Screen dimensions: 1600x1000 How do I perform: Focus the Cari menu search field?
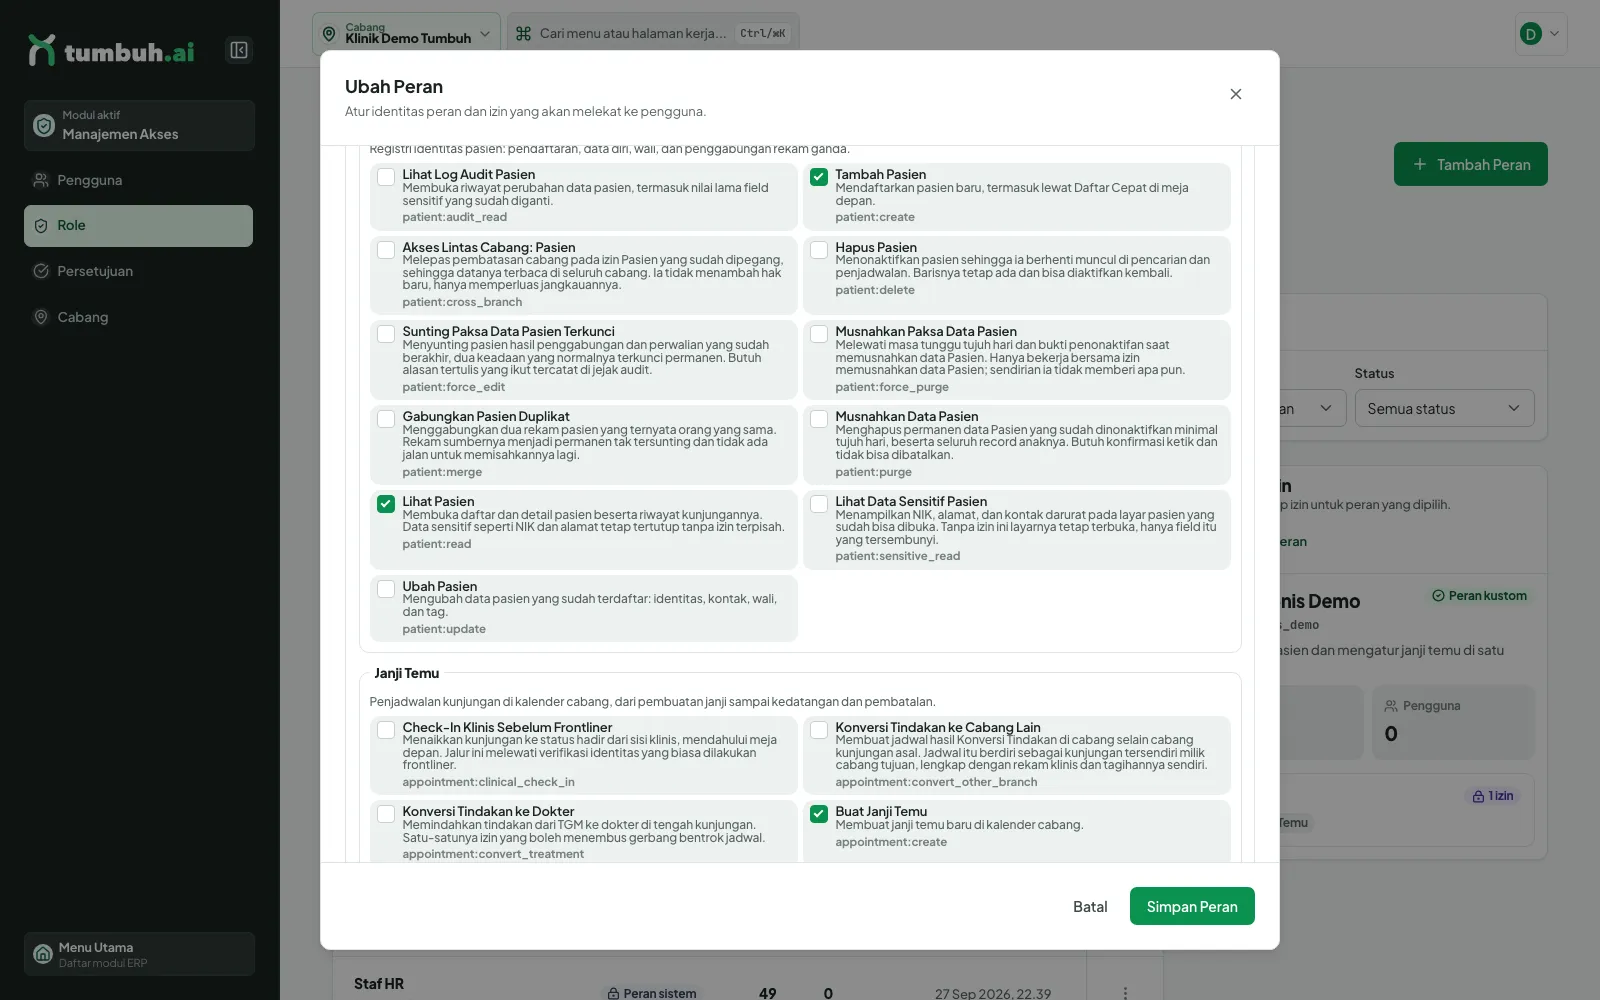point(653,34)
